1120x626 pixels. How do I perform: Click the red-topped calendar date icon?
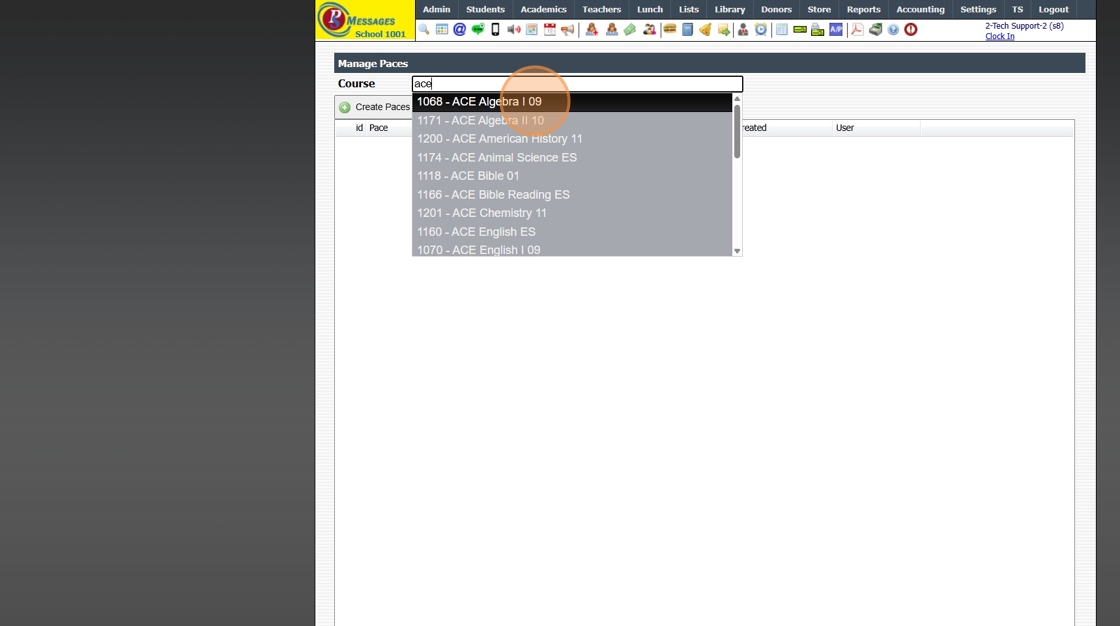coord(549,29)
